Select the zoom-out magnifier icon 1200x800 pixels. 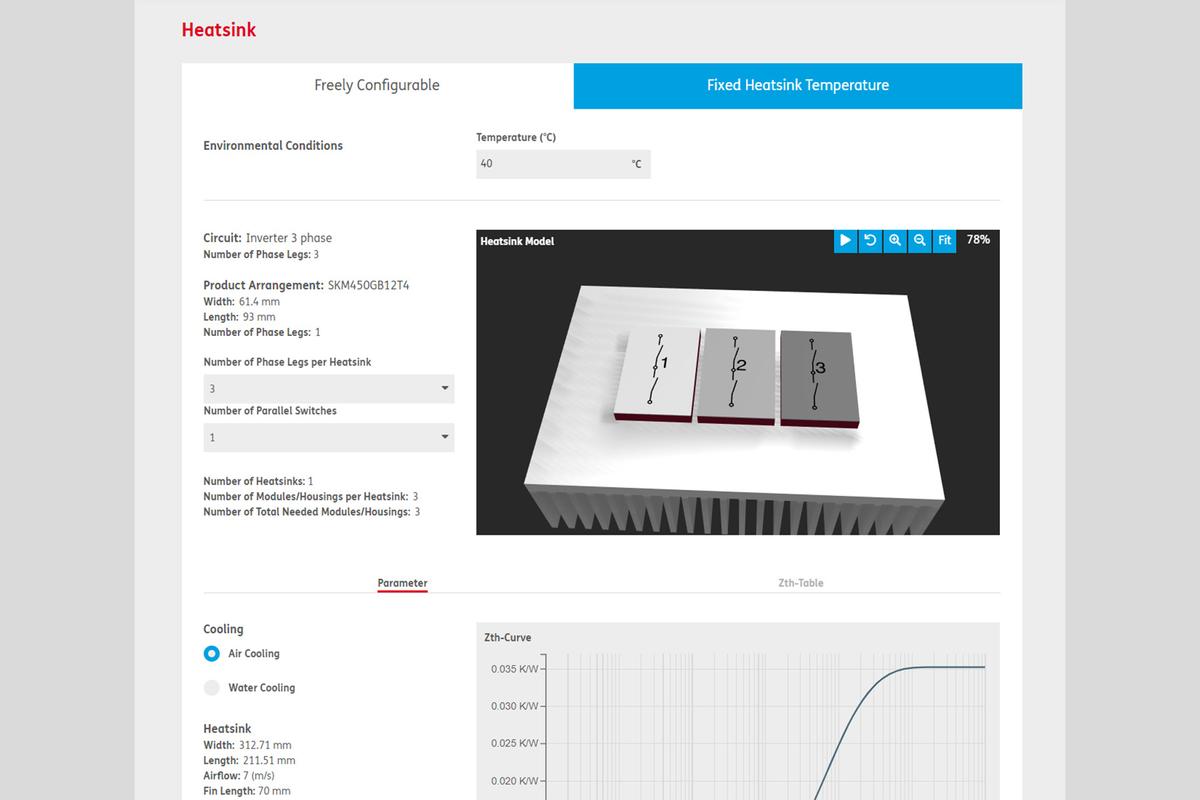click(x=920, y=241)
